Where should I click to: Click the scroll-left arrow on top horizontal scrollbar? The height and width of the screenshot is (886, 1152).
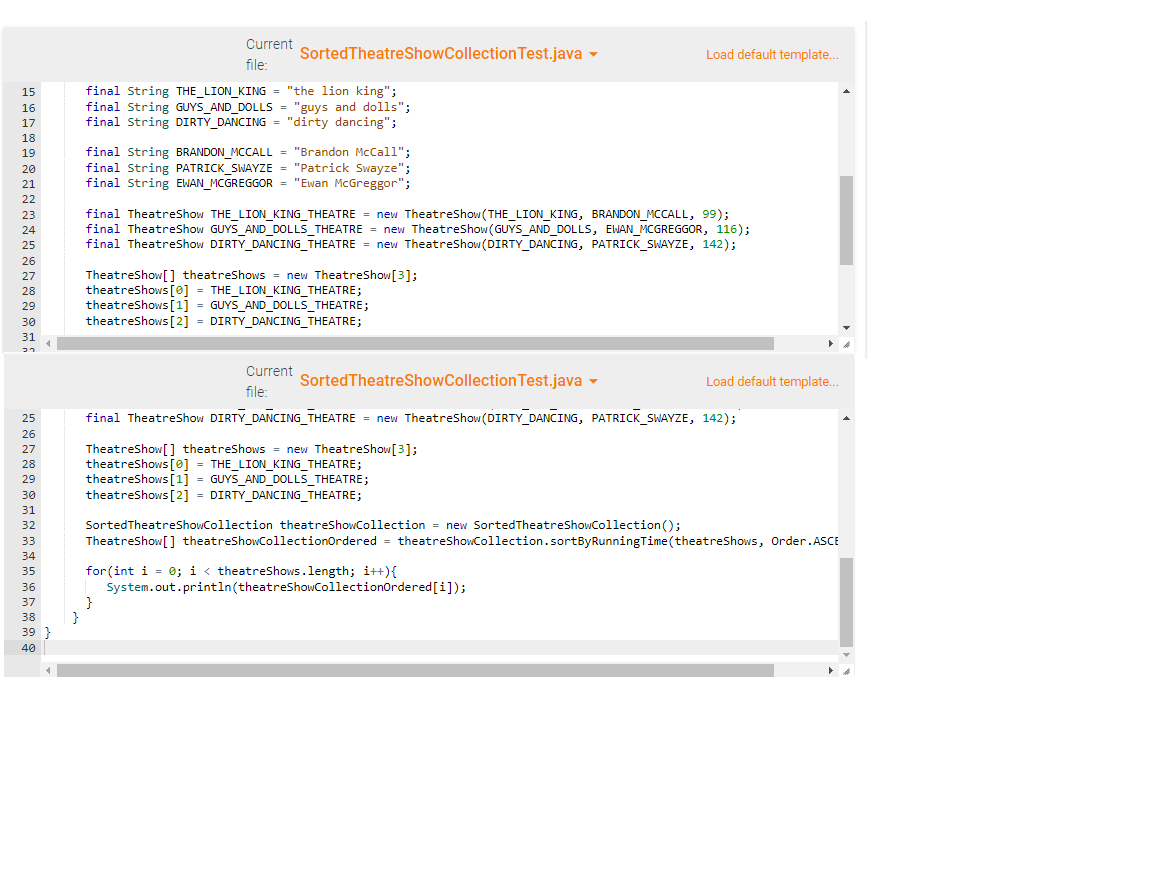point(48,342)
